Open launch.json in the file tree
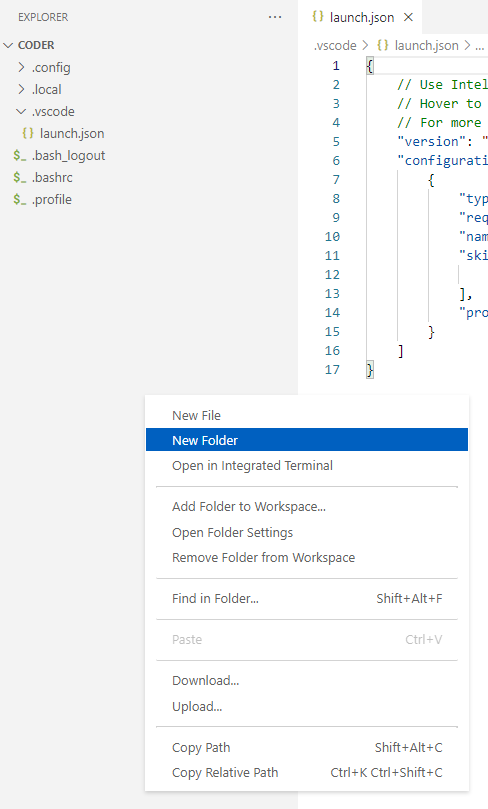 coord(72,134)
